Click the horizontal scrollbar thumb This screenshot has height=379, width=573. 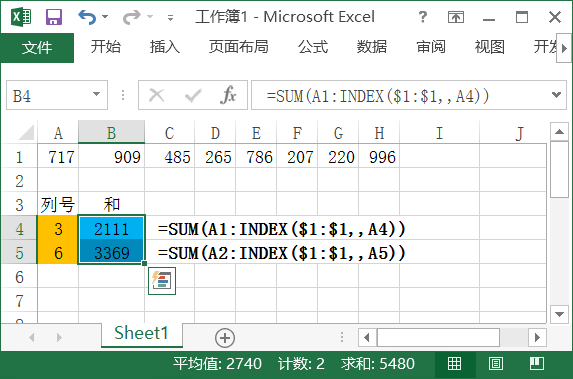[439, 337]
